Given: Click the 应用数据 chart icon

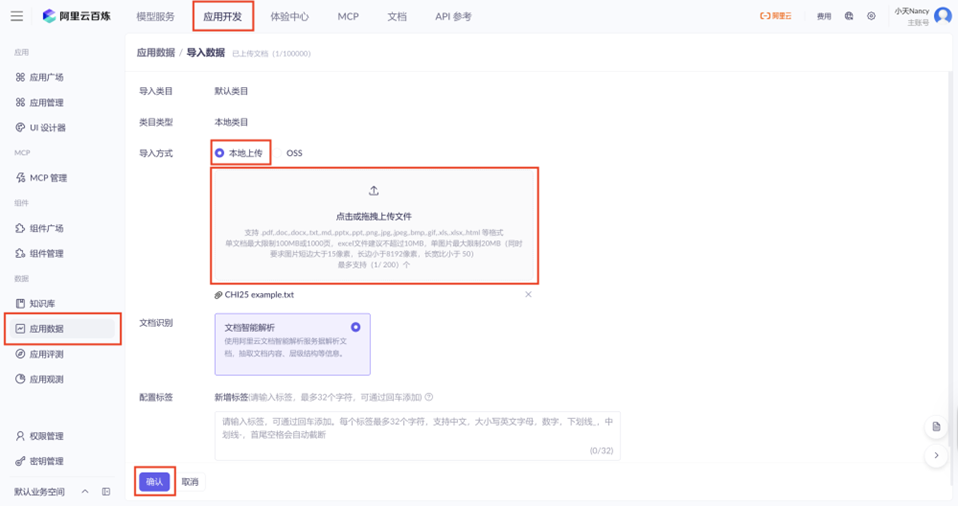Looking at the screenshot, I should pos(20,329).
